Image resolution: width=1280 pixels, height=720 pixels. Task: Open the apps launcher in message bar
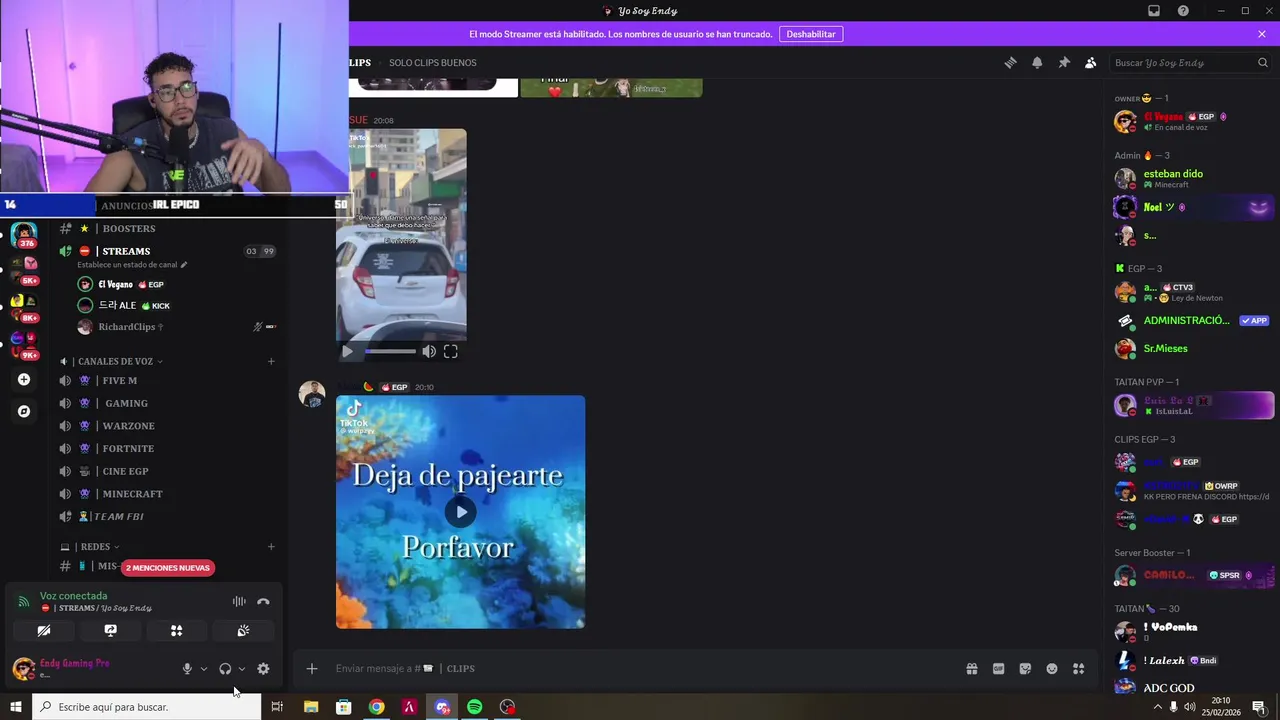1079,669
